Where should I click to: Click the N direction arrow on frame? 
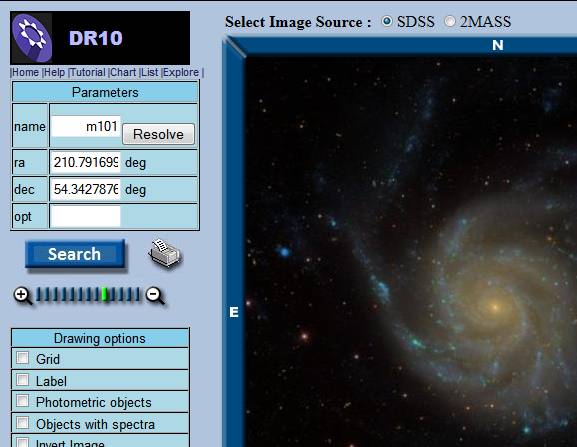pos(498,45)
